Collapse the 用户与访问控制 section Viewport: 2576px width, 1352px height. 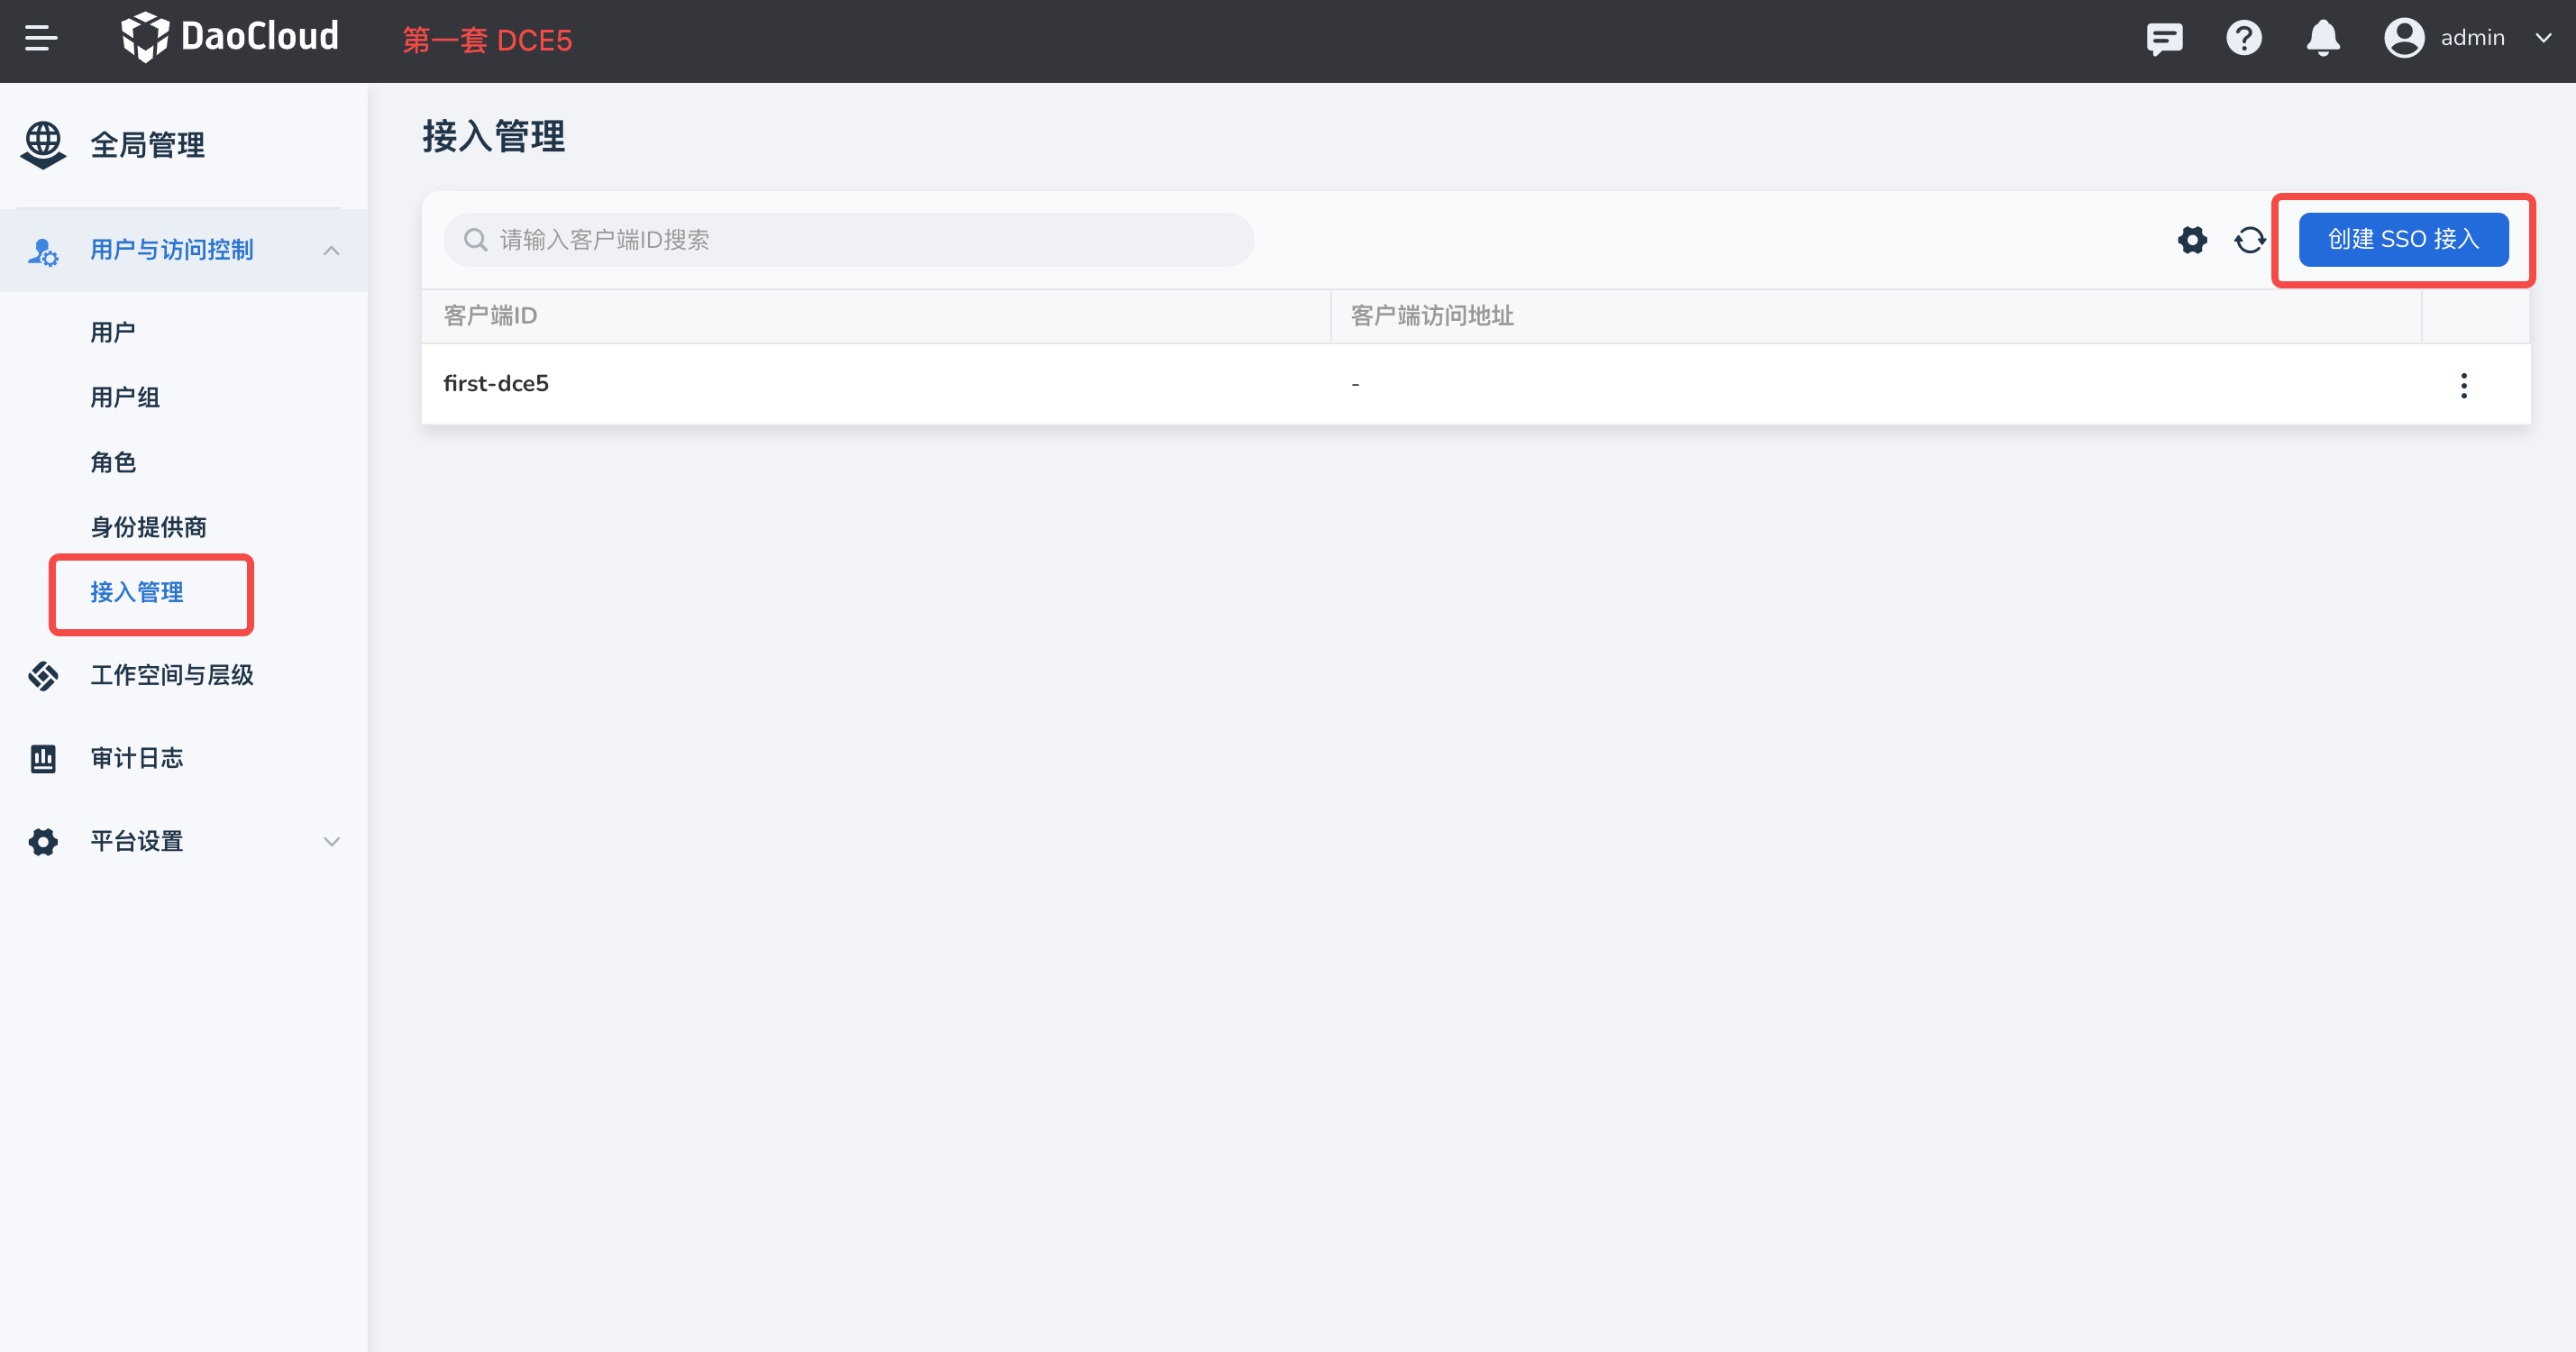coord(331,250)
